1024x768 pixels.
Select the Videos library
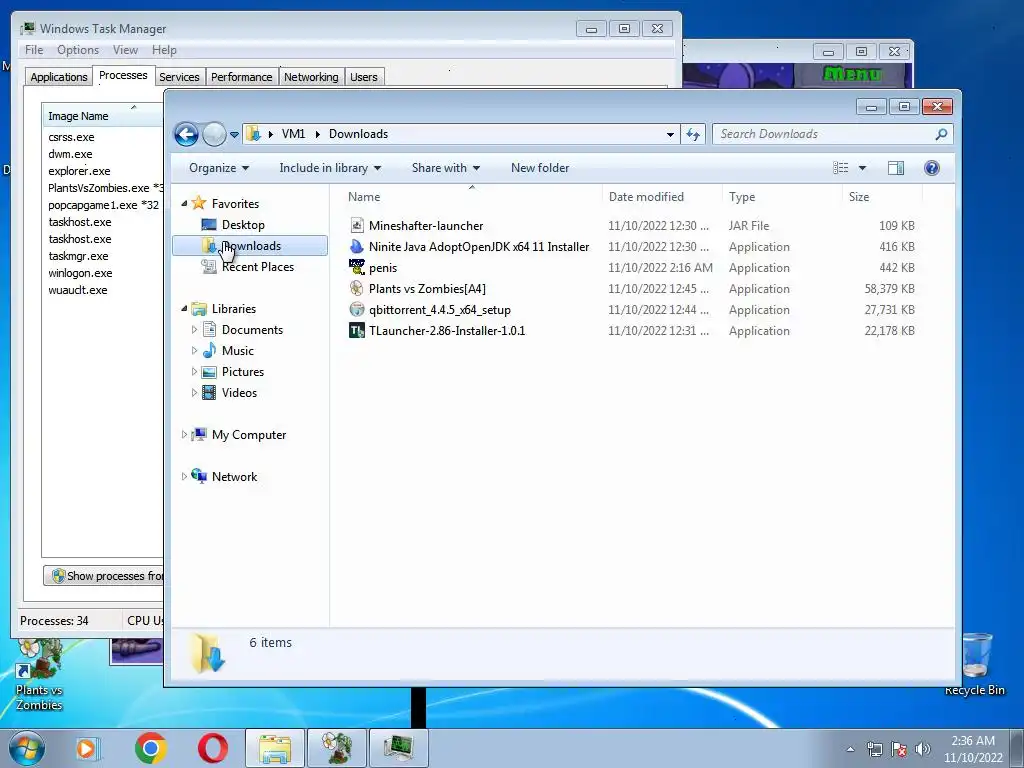[239, 392]
